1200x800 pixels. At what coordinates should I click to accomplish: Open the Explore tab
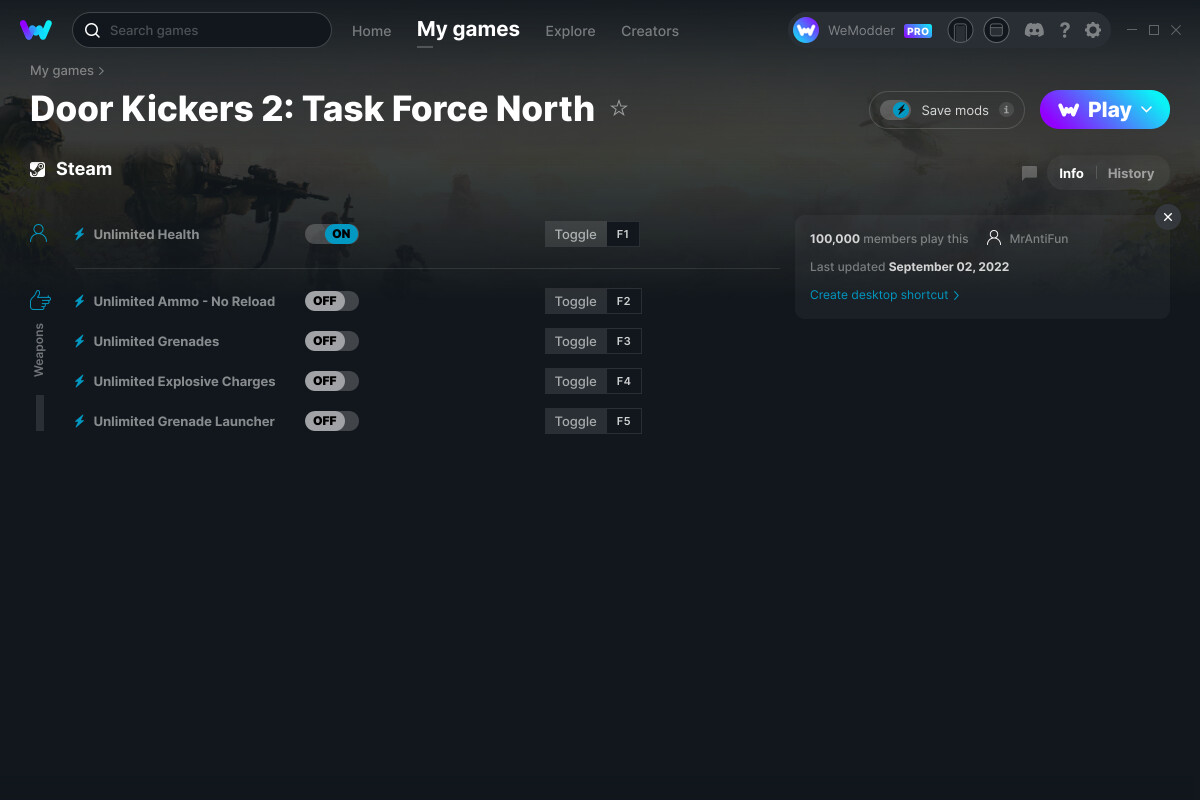(x=570, y=31)
